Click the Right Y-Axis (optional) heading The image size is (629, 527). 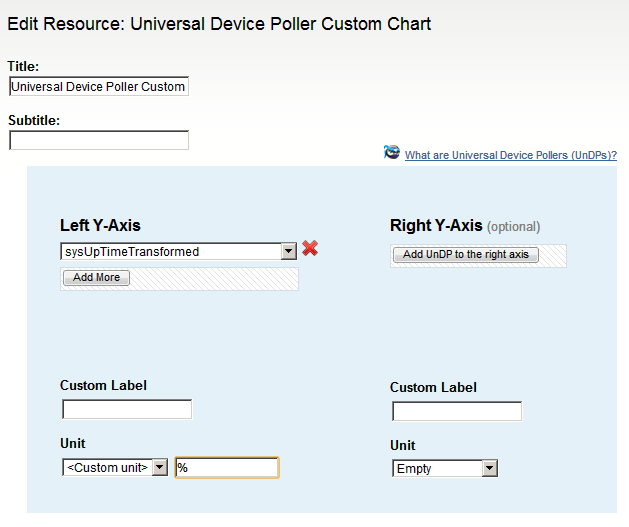pyautogui.click(x=464, y=226)
